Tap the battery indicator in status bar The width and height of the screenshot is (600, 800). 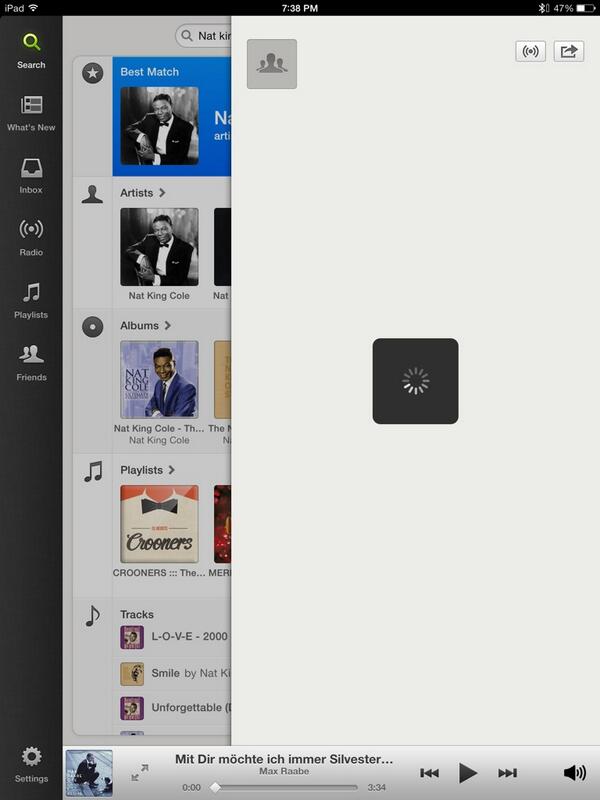(586, 8)
